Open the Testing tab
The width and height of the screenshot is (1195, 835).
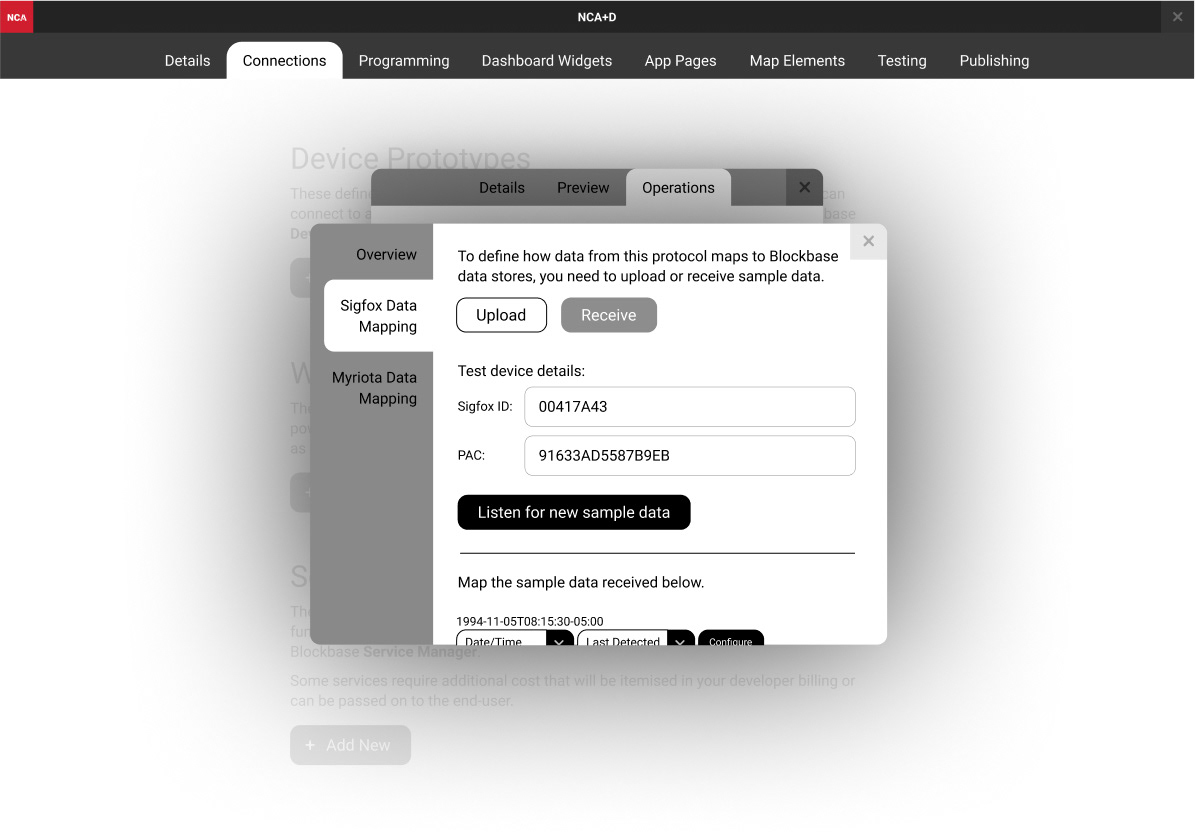902,61
